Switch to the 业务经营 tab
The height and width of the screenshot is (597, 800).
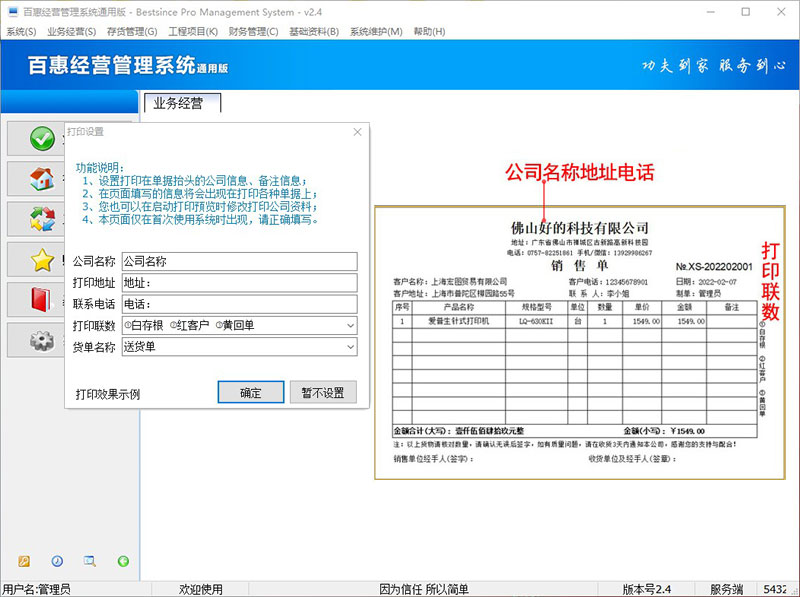pyautogui.click(x=183, y=103)
